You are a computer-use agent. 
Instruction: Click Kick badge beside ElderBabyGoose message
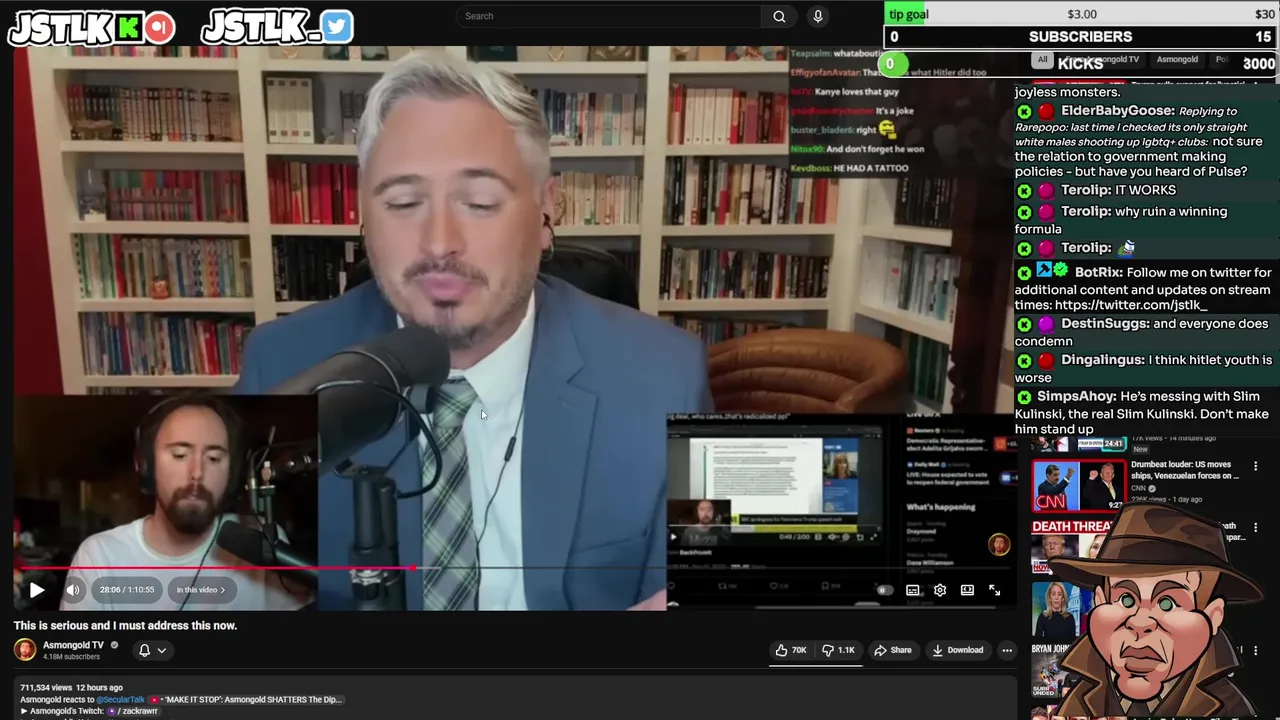click(x=1024, y=111)
